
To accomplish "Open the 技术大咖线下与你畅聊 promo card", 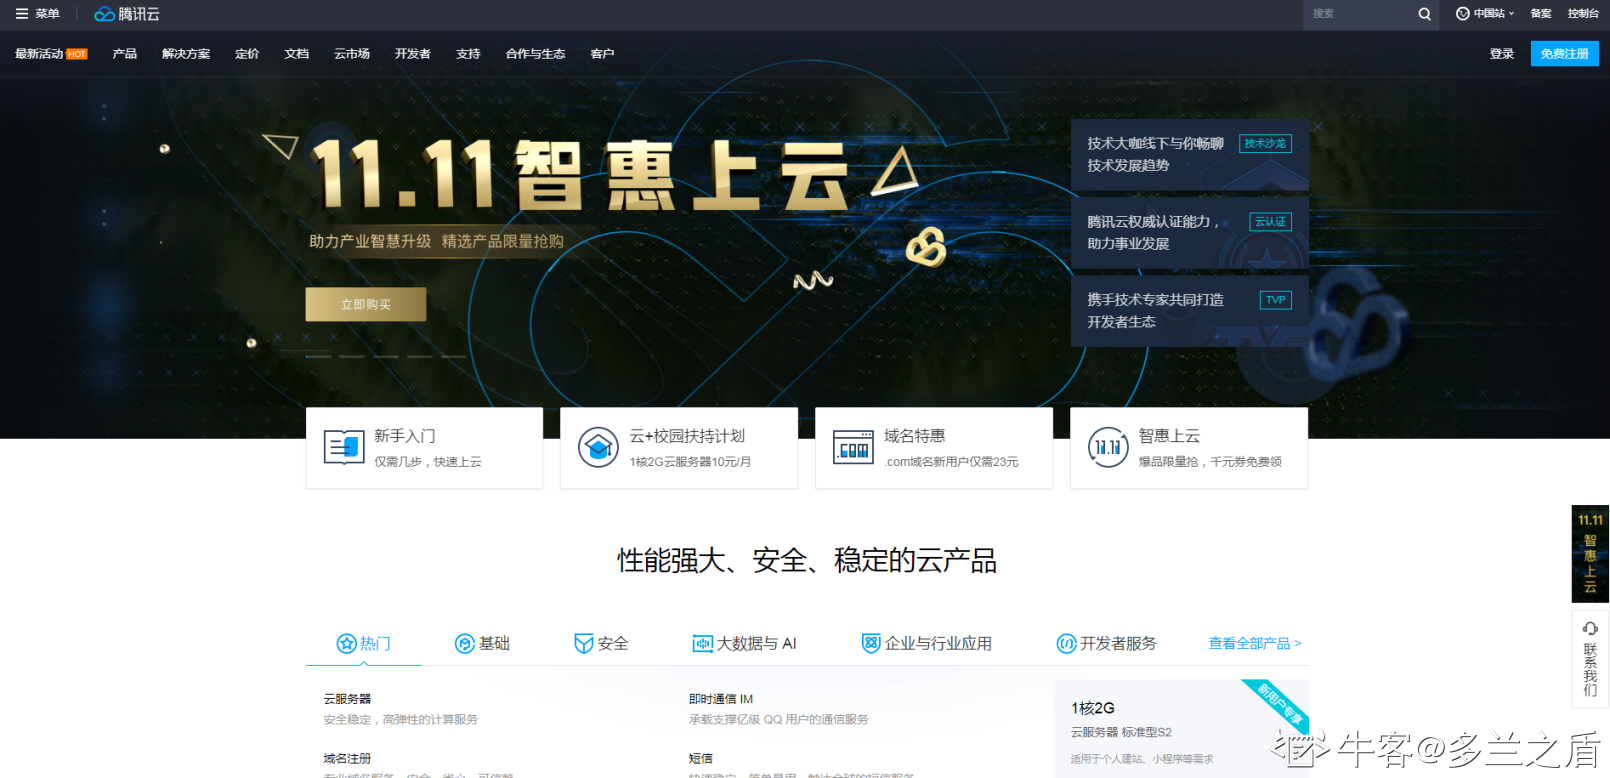I will 1190,154.
